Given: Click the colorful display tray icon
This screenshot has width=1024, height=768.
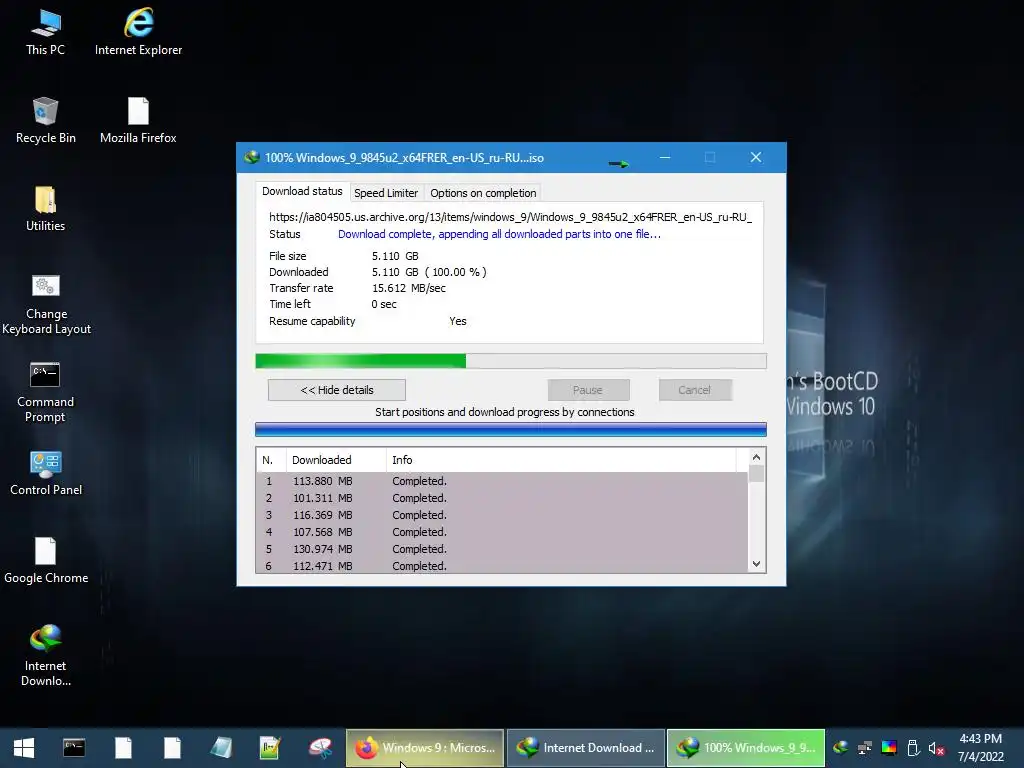Looking at the screenshot, I should click(889, 748).
